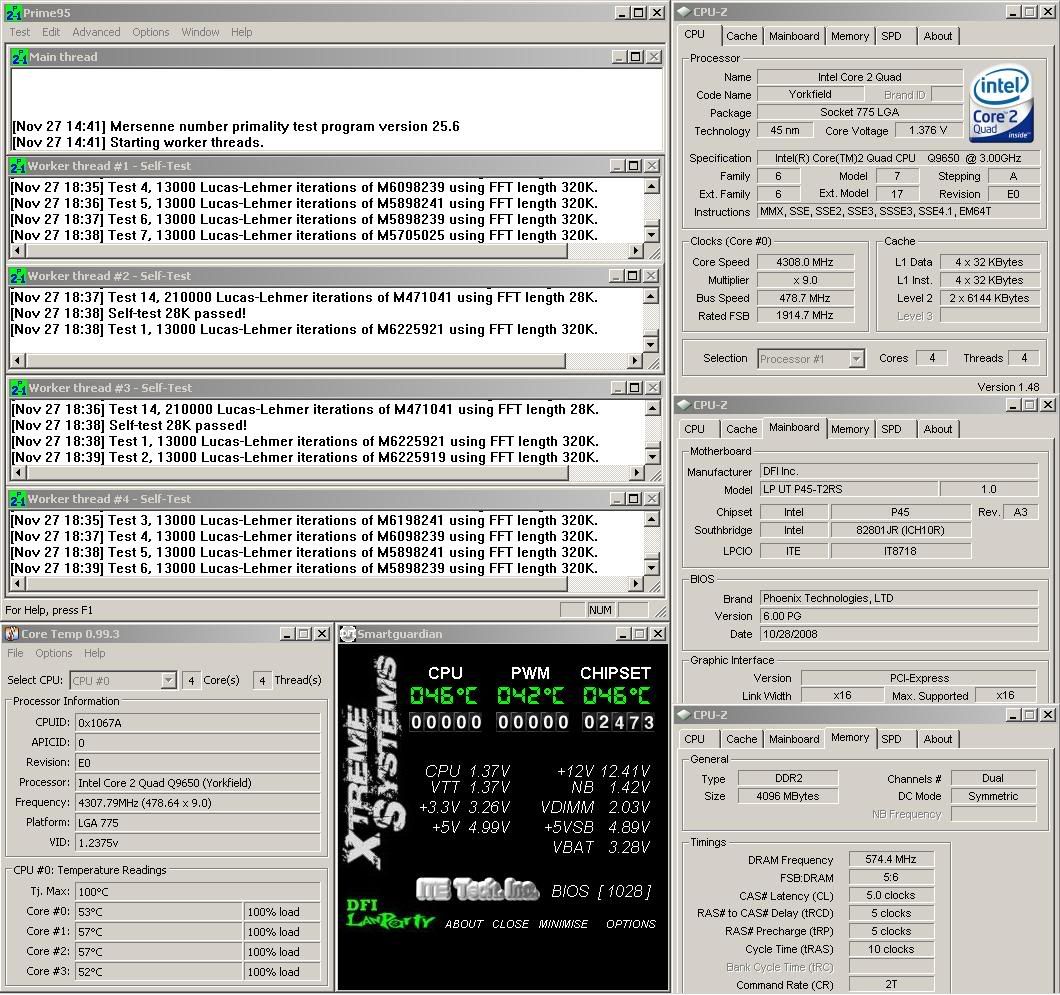Click Worker thread #4 window icon
Viewport: 1060px width, 995px height.
(18, 499)
